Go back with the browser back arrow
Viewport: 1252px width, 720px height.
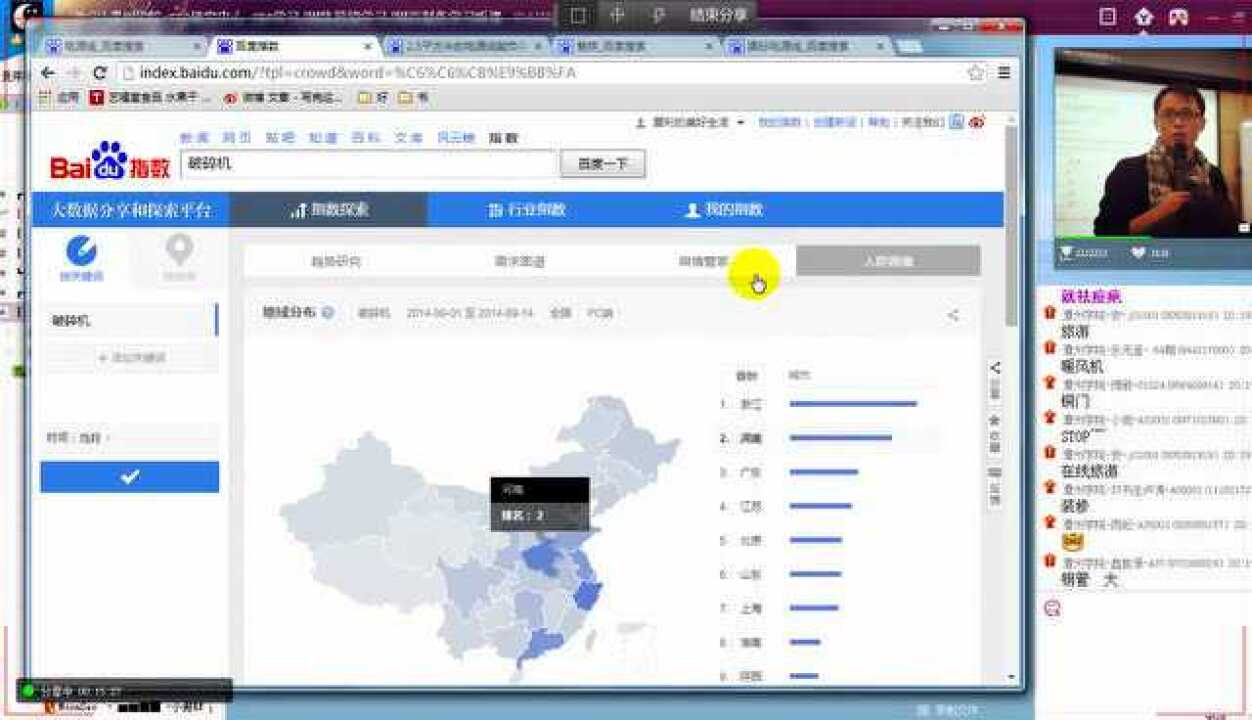tap(48, 73)
